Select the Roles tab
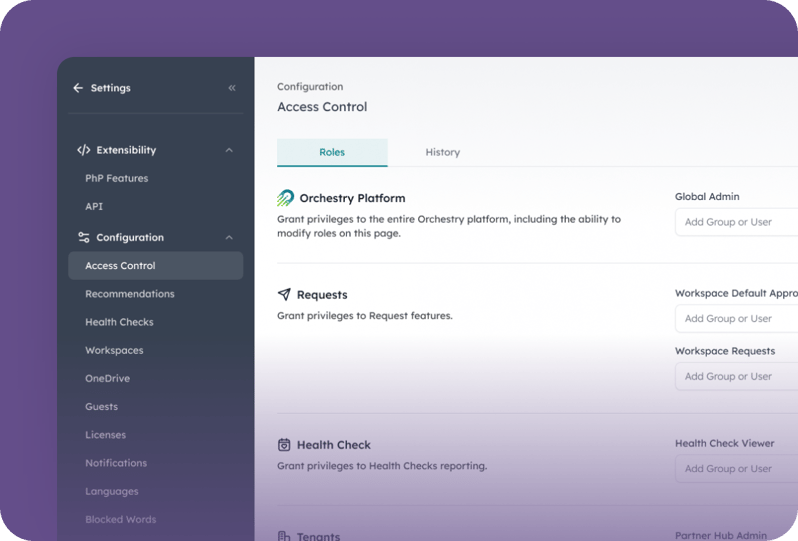The width and height of the screenshot is (798, 541). coord(332,152)
